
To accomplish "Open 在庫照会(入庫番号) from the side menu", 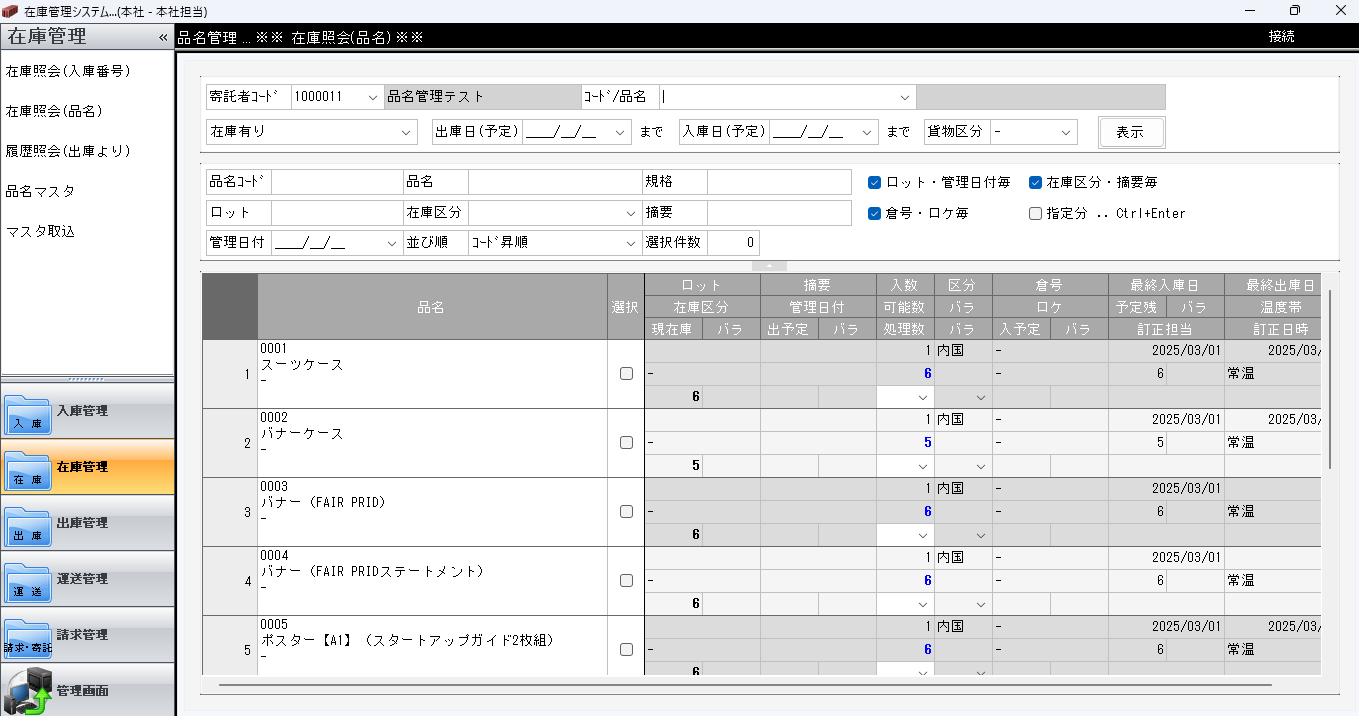I will point(68,71).
